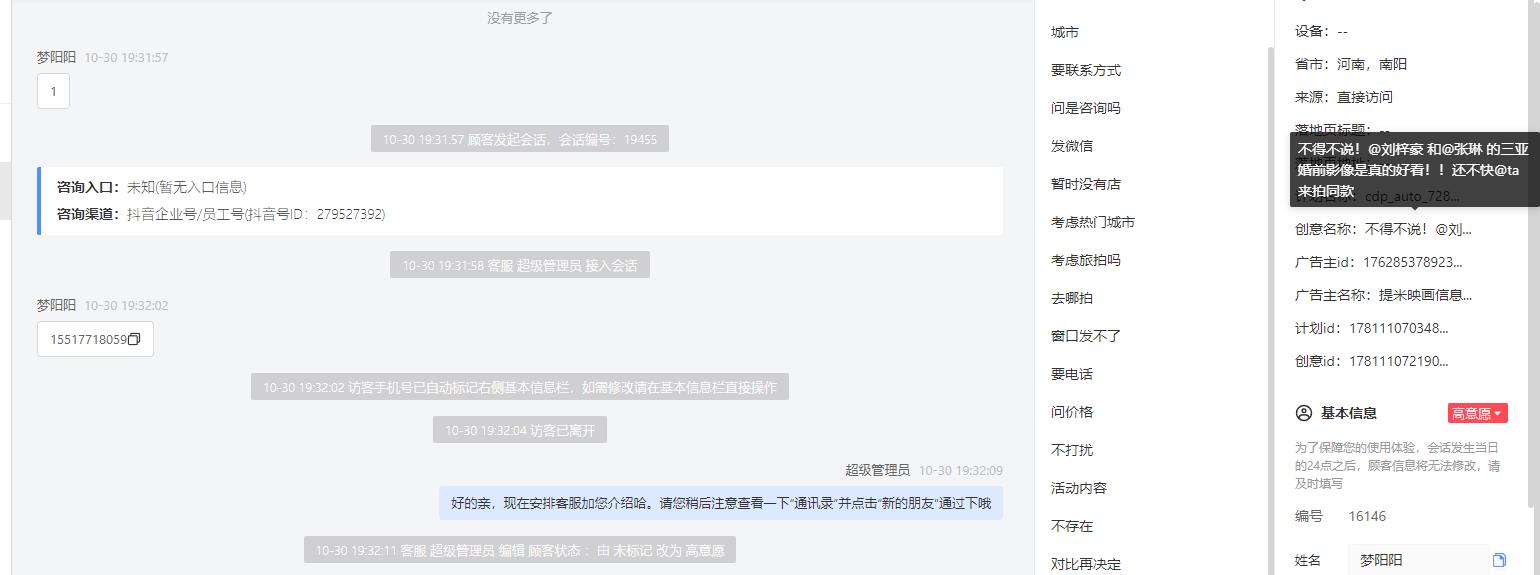Open the 高意愿 intent dropdown
The width and height of the screenshot is (1540, 575).
(x=1477, y=413)
